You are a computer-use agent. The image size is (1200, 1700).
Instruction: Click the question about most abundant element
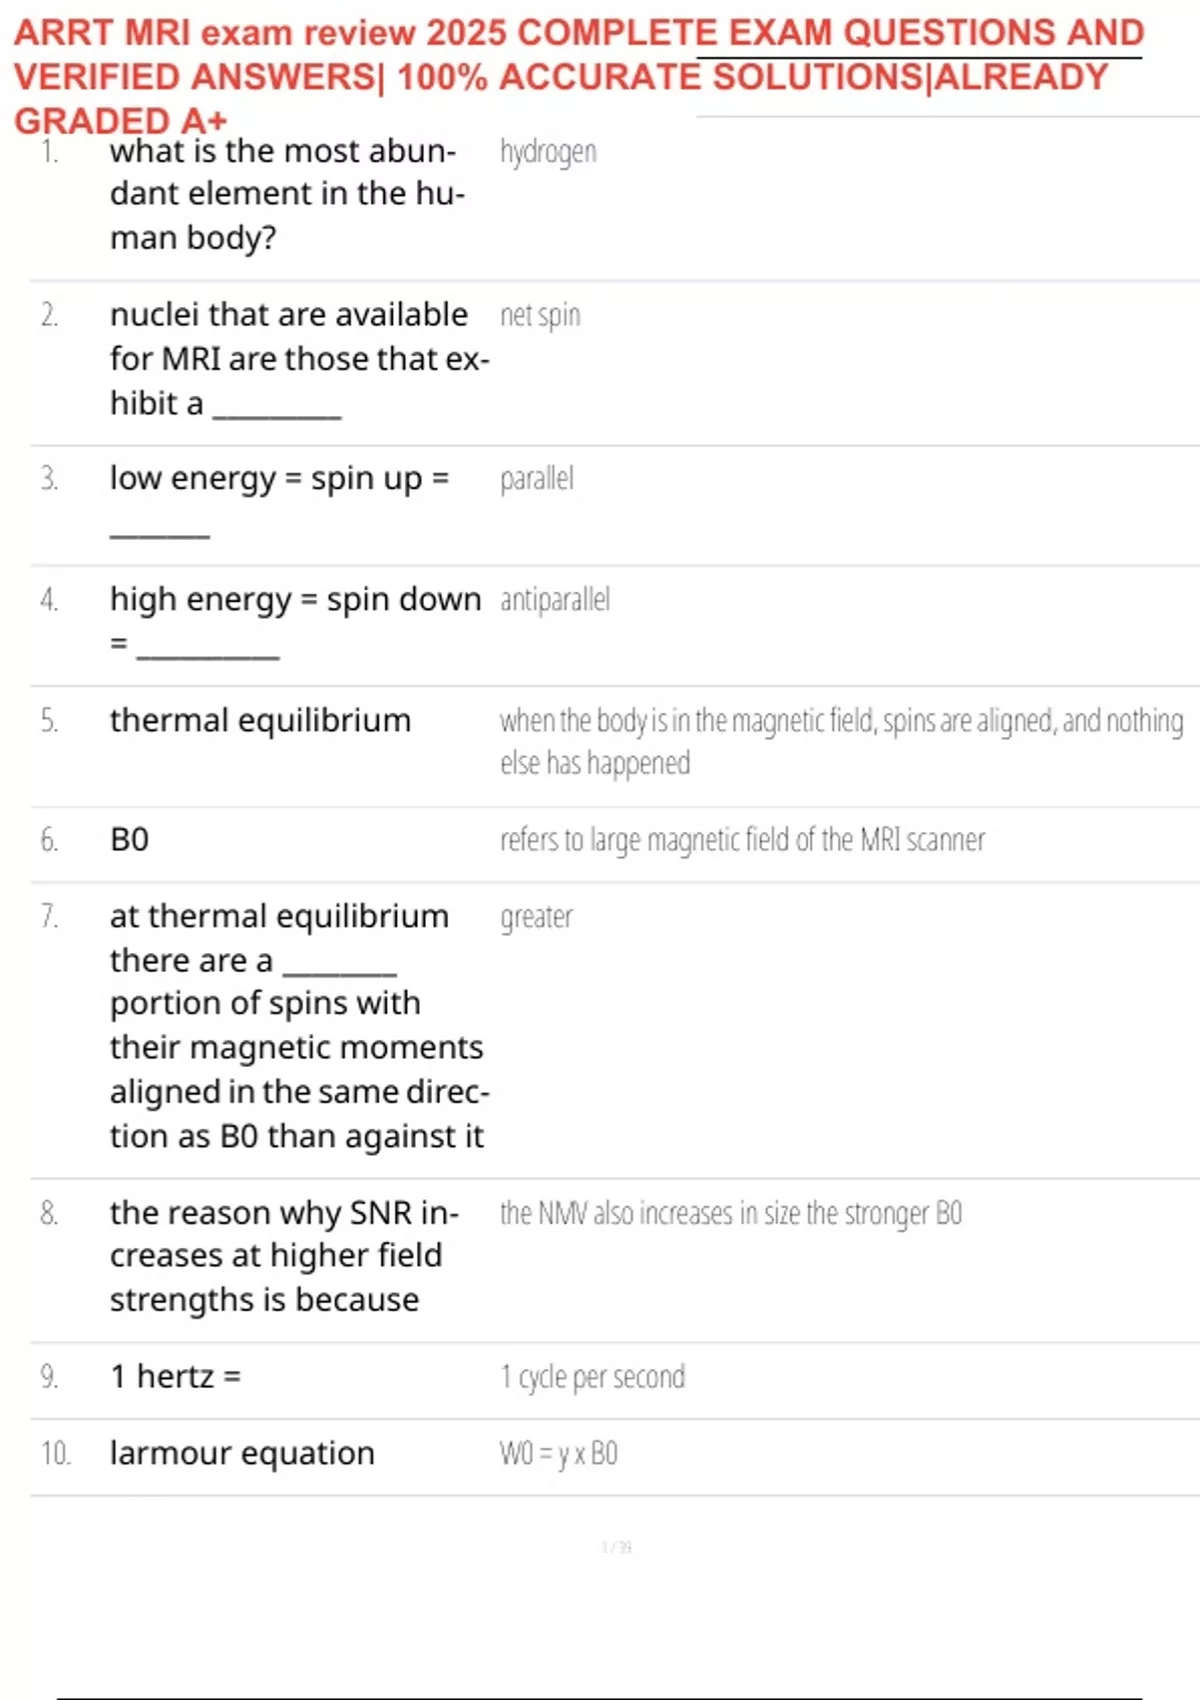click(x=287, y=194)
